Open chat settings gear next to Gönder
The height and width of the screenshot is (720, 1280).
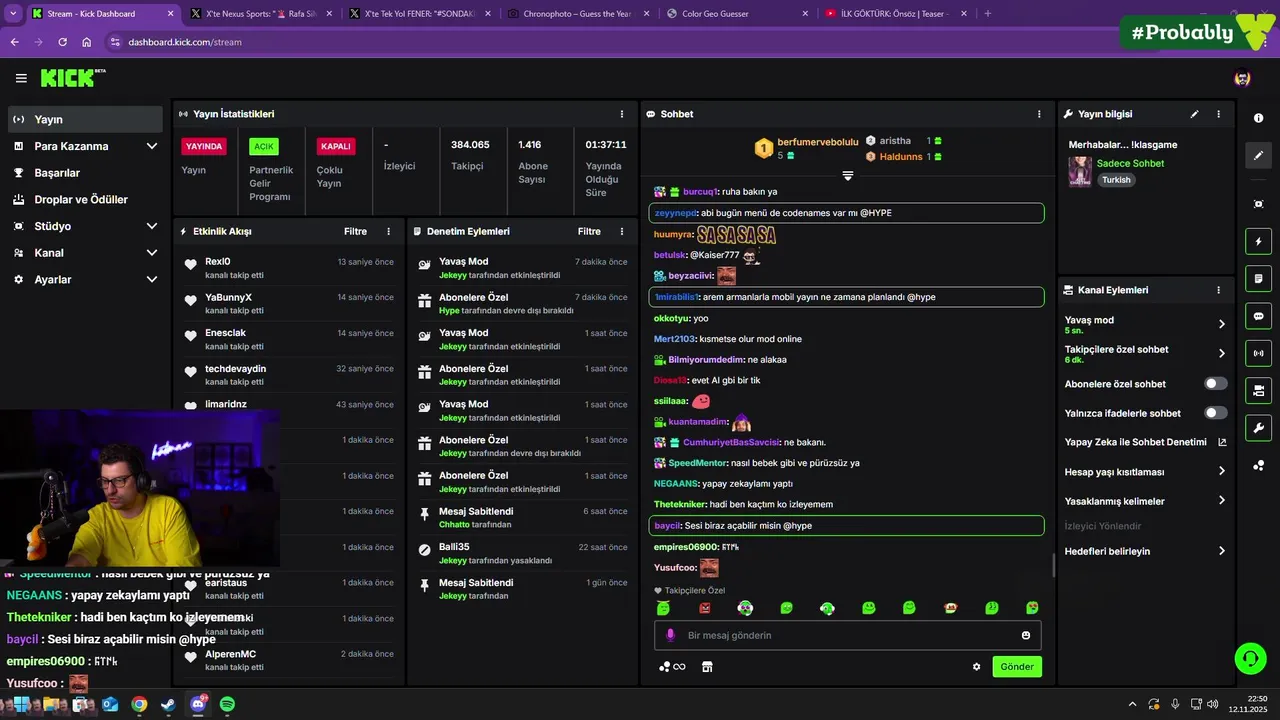pos(977,667)
